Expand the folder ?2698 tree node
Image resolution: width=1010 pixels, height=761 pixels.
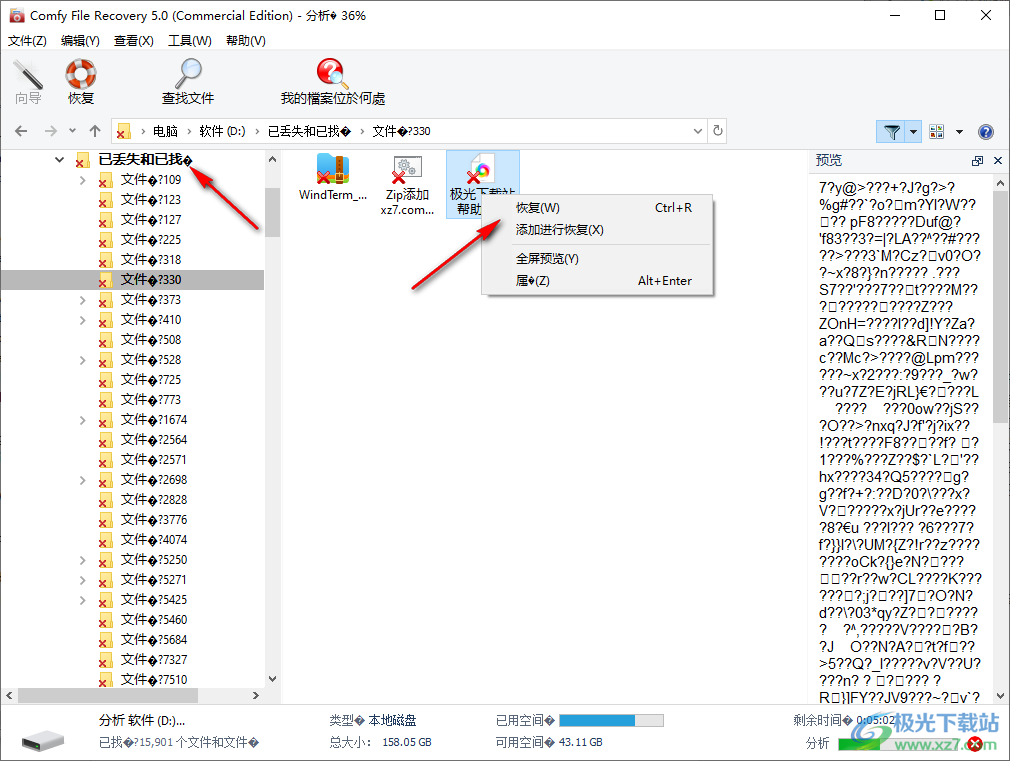click(x=82, y=479)
